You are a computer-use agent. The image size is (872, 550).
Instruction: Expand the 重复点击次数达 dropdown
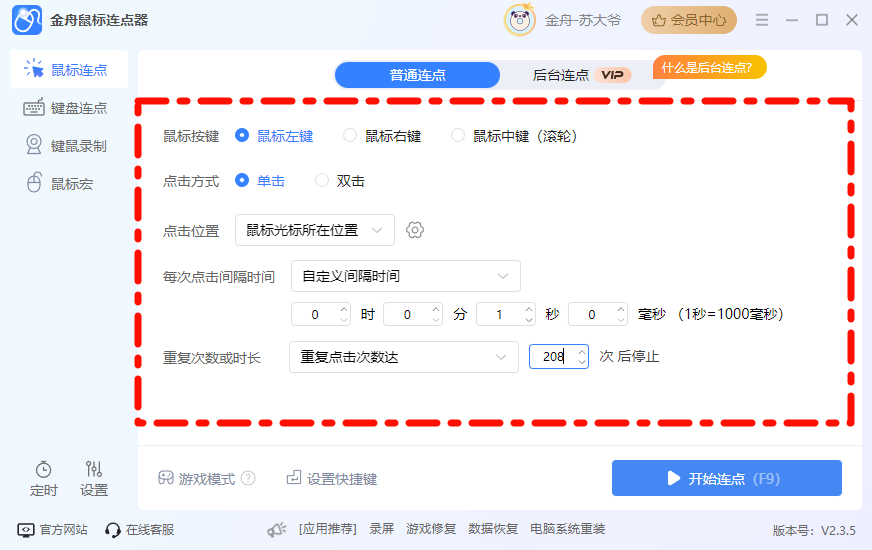404,357
